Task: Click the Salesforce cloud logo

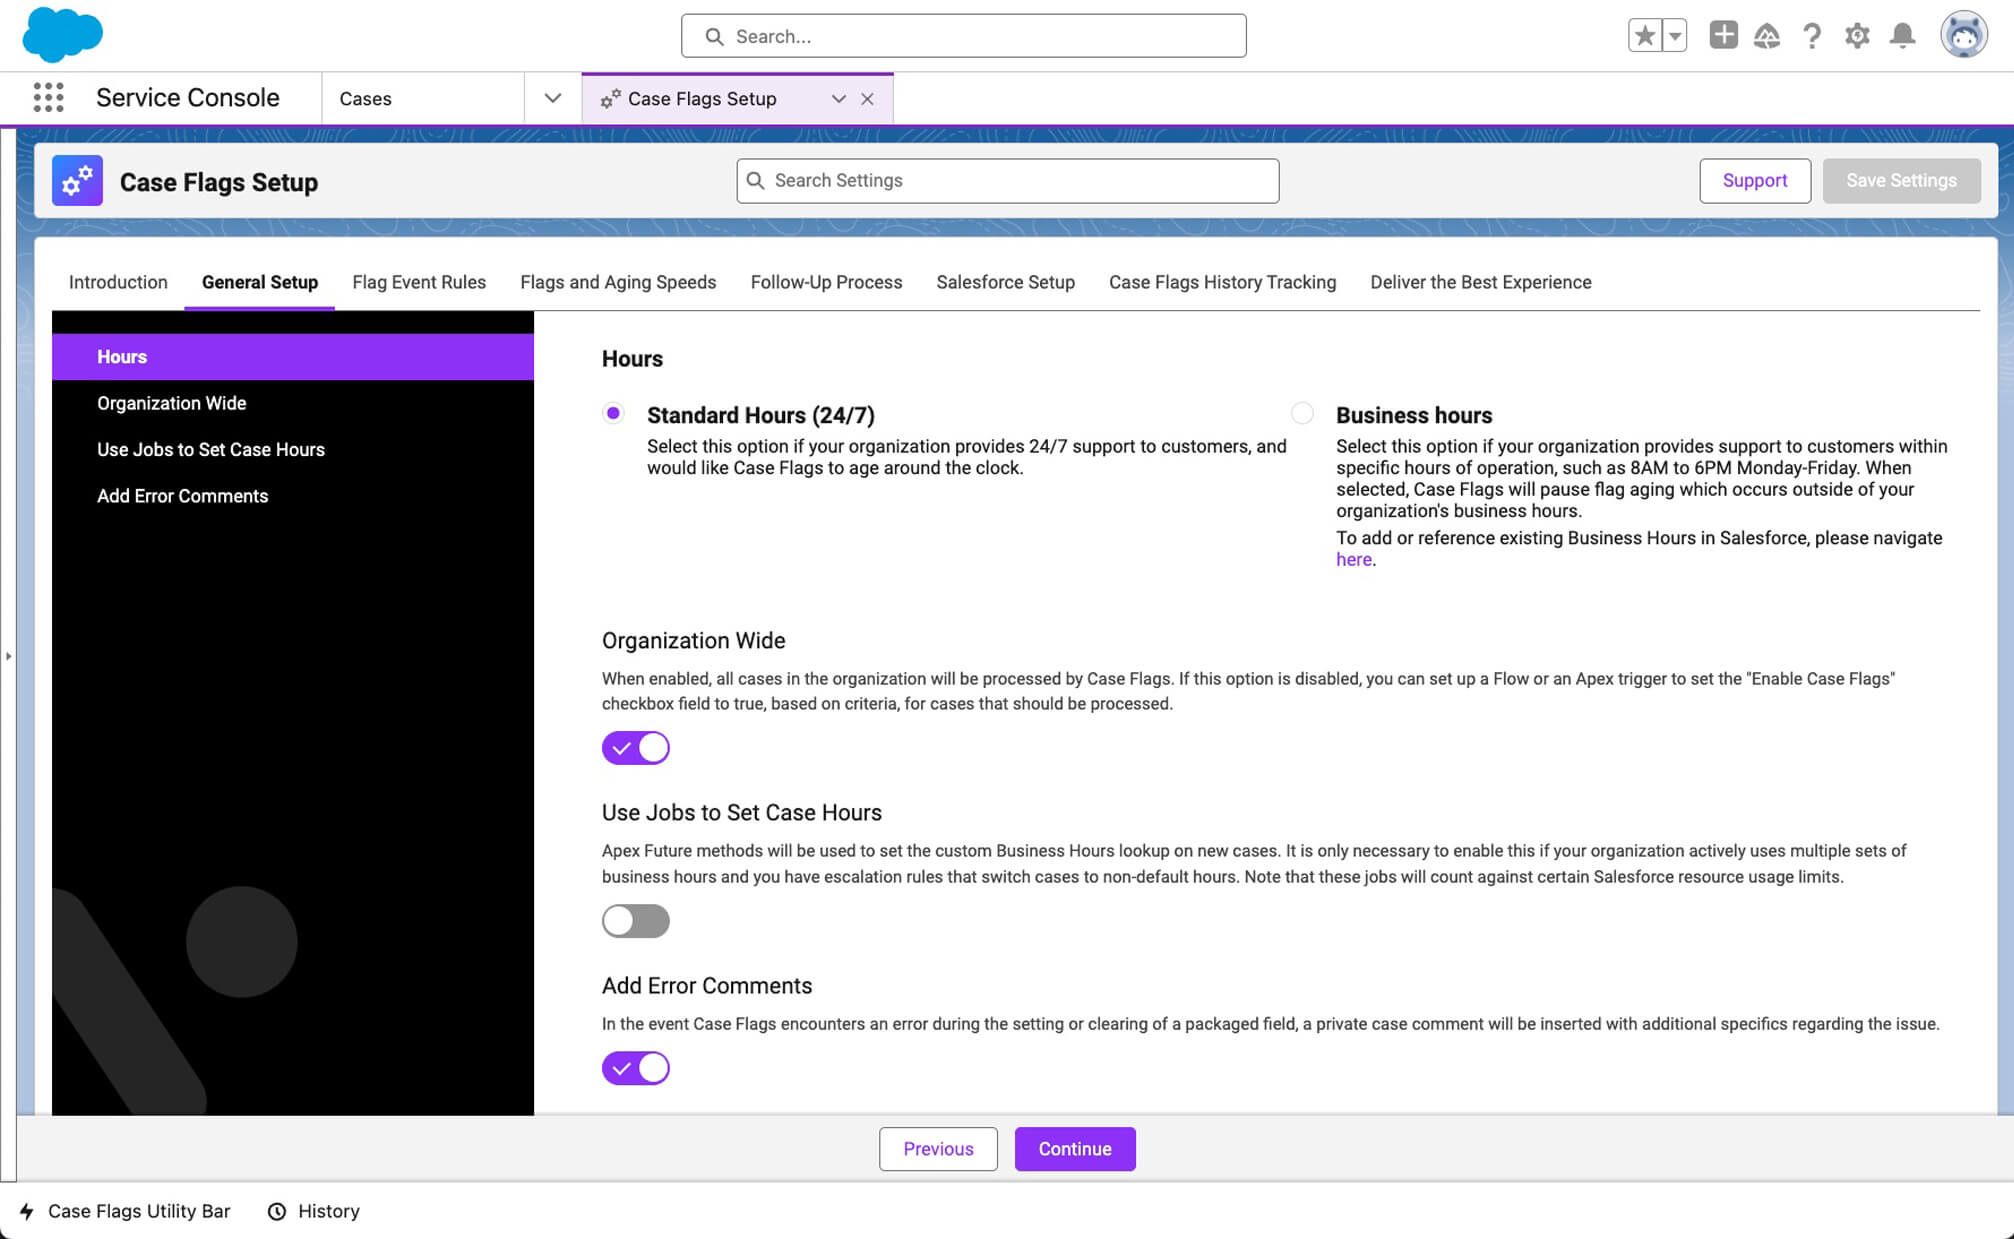Action: [61, 35]
